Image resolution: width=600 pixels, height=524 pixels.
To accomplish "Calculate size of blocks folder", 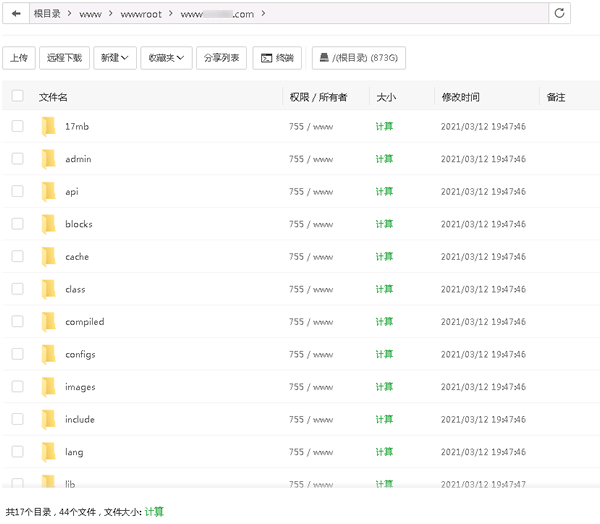I will point(384,224).
